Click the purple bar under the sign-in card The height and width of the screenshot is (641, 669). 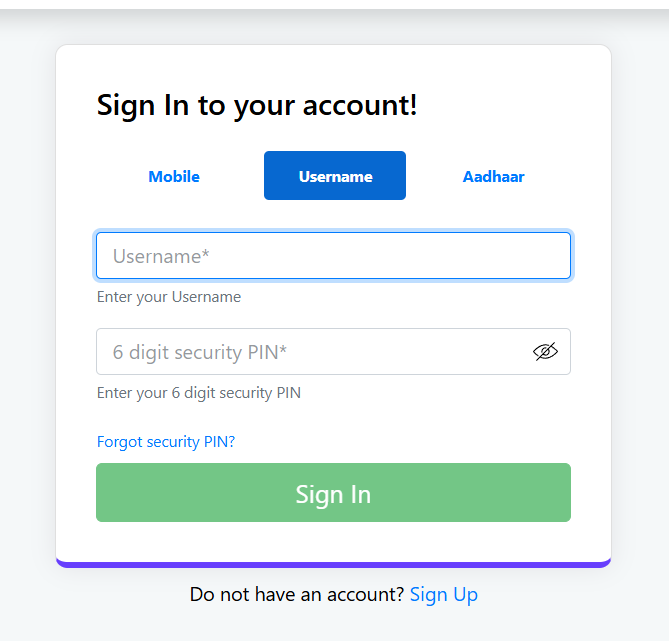pos(333,564)
